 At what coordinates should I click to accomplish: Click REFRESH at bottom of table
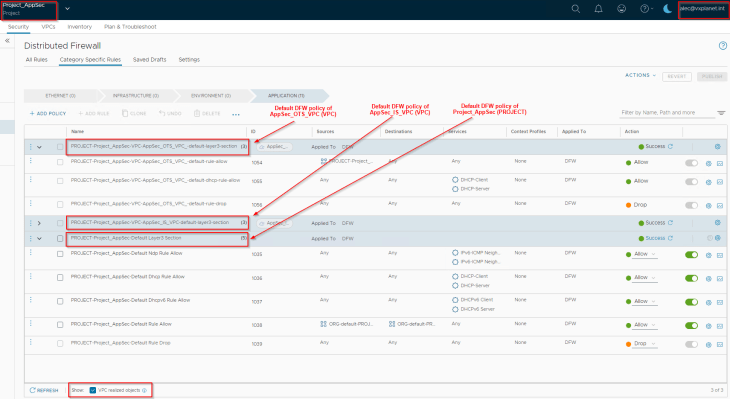click(44, 390)
